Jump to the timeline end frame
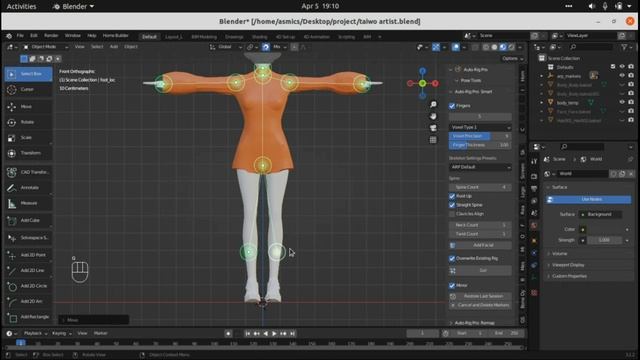Screen dimensions: 640x360 [292, 333]
